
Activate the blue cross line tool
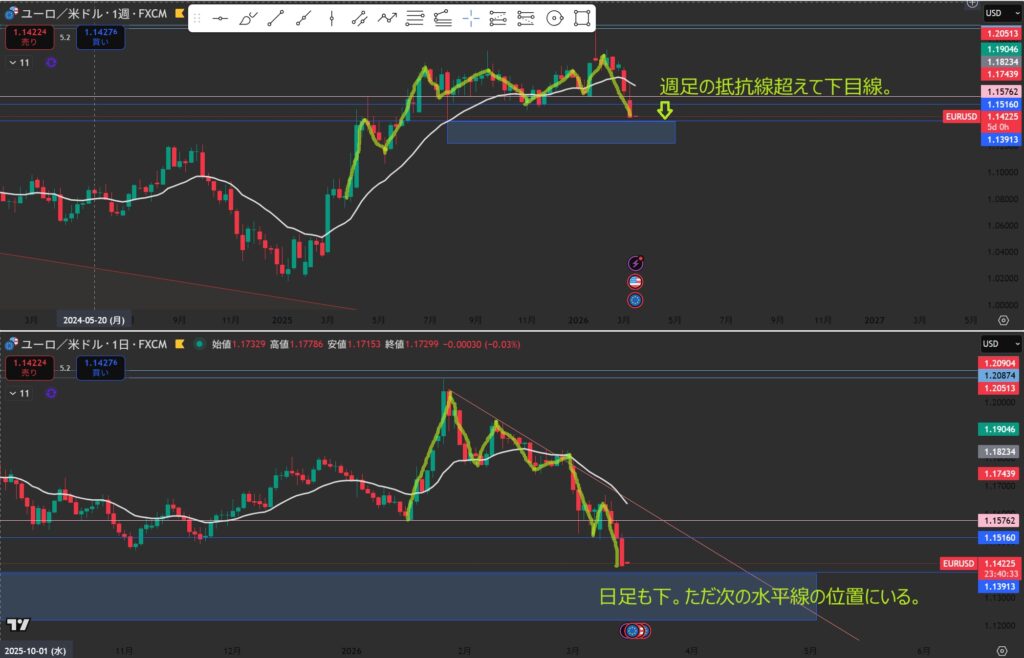coord(470,18)
